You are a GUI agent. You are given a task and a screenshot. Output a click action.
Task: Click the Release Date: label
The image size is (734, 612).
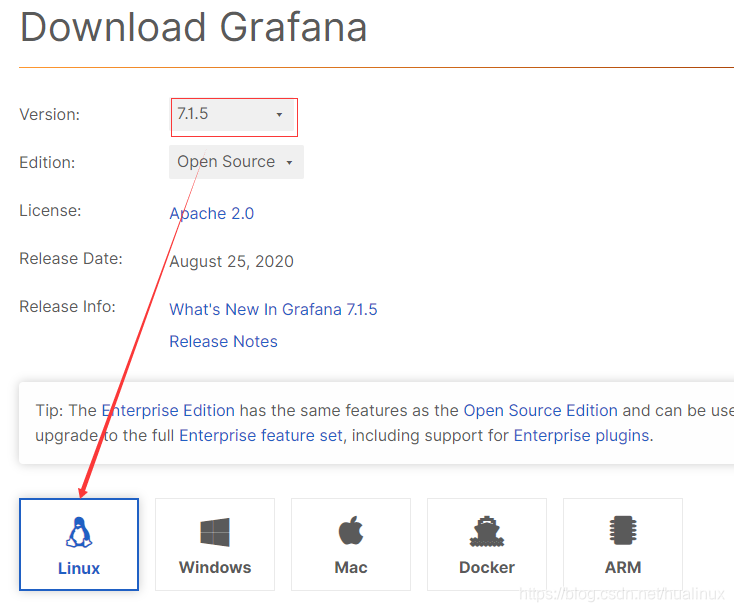click(71, 258)
